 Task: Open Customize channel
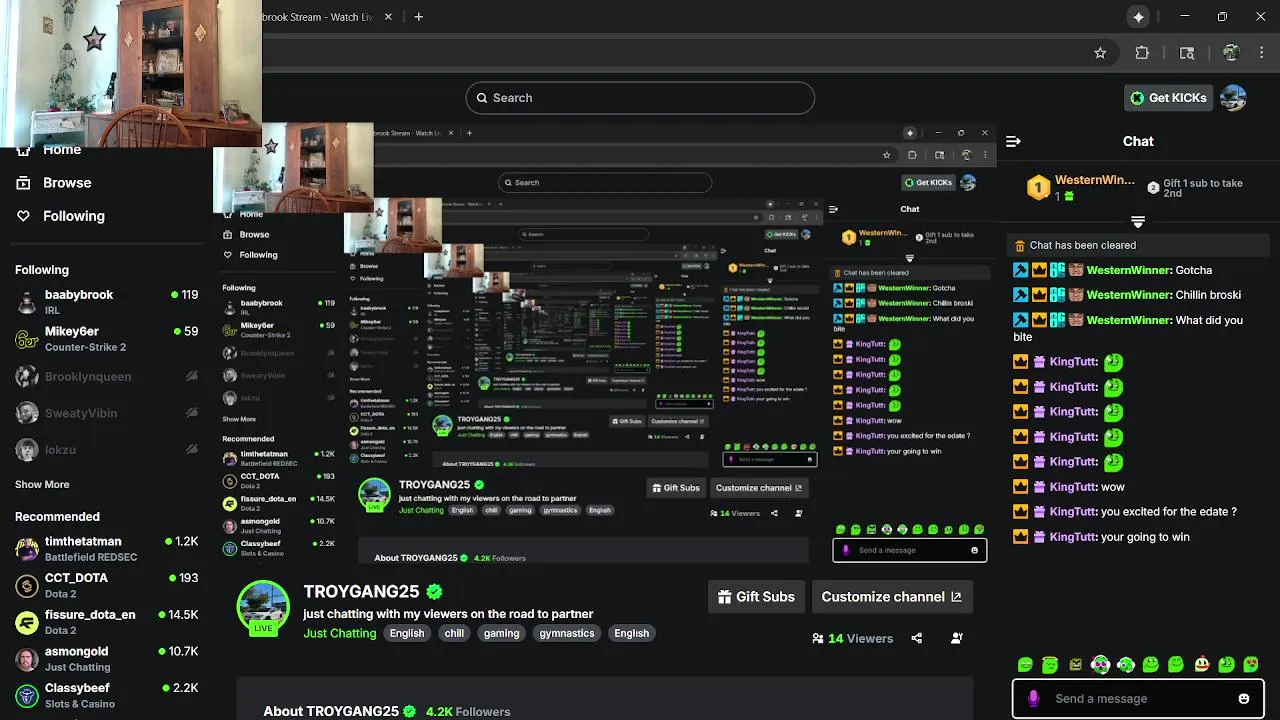click(892, 597)
